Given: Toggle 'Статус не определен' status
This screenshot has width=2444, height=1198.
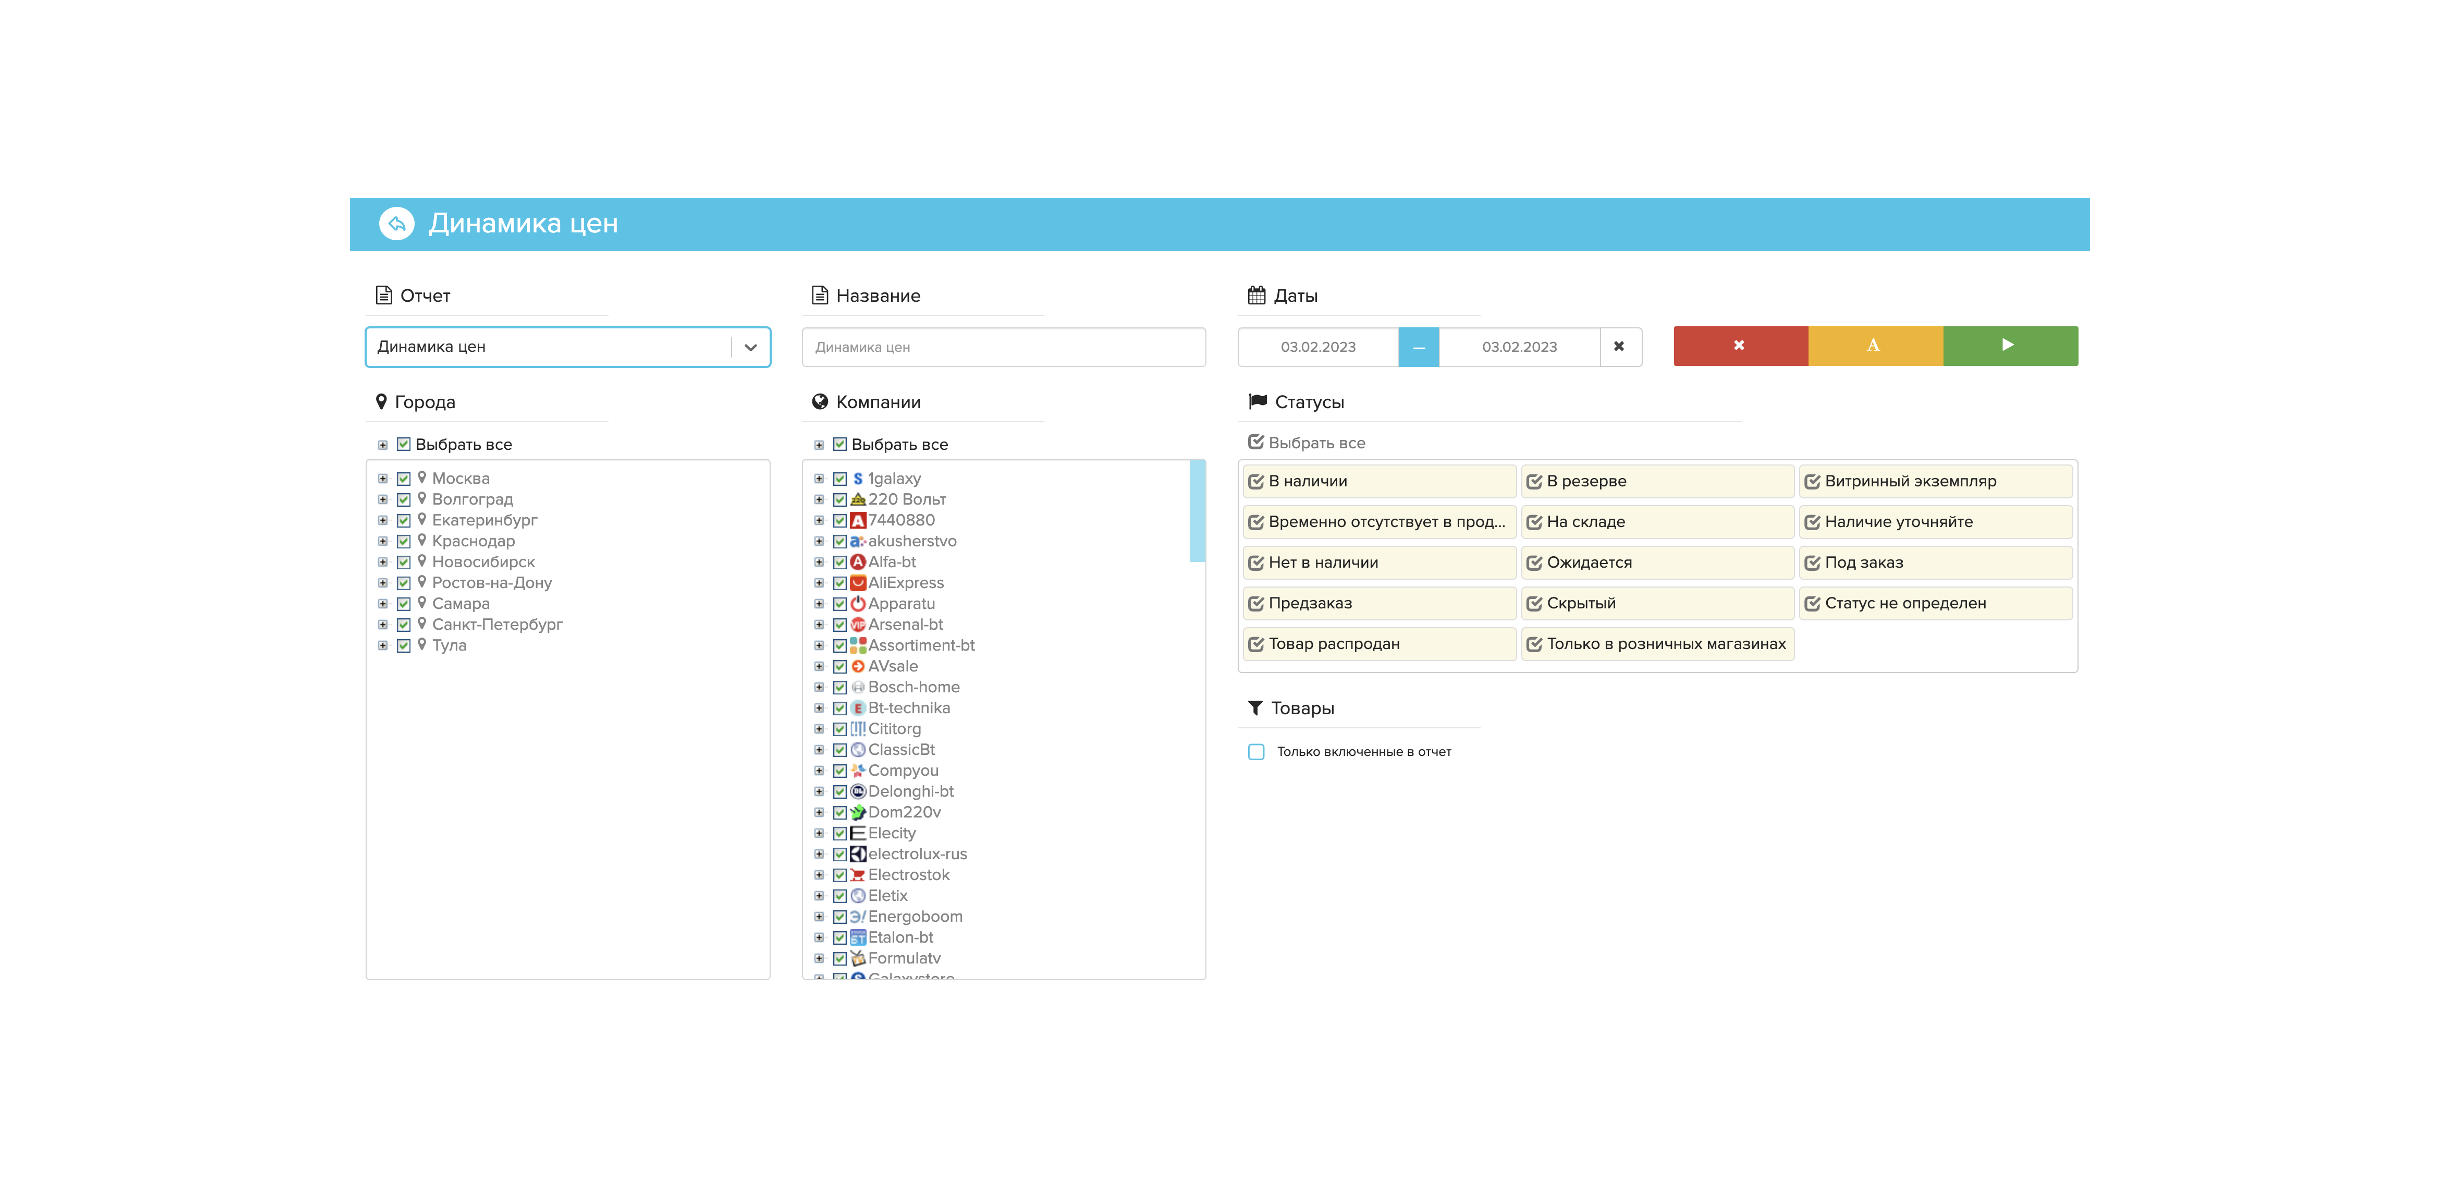Looking at the screenshot, I should click(x=1935, y=603).
